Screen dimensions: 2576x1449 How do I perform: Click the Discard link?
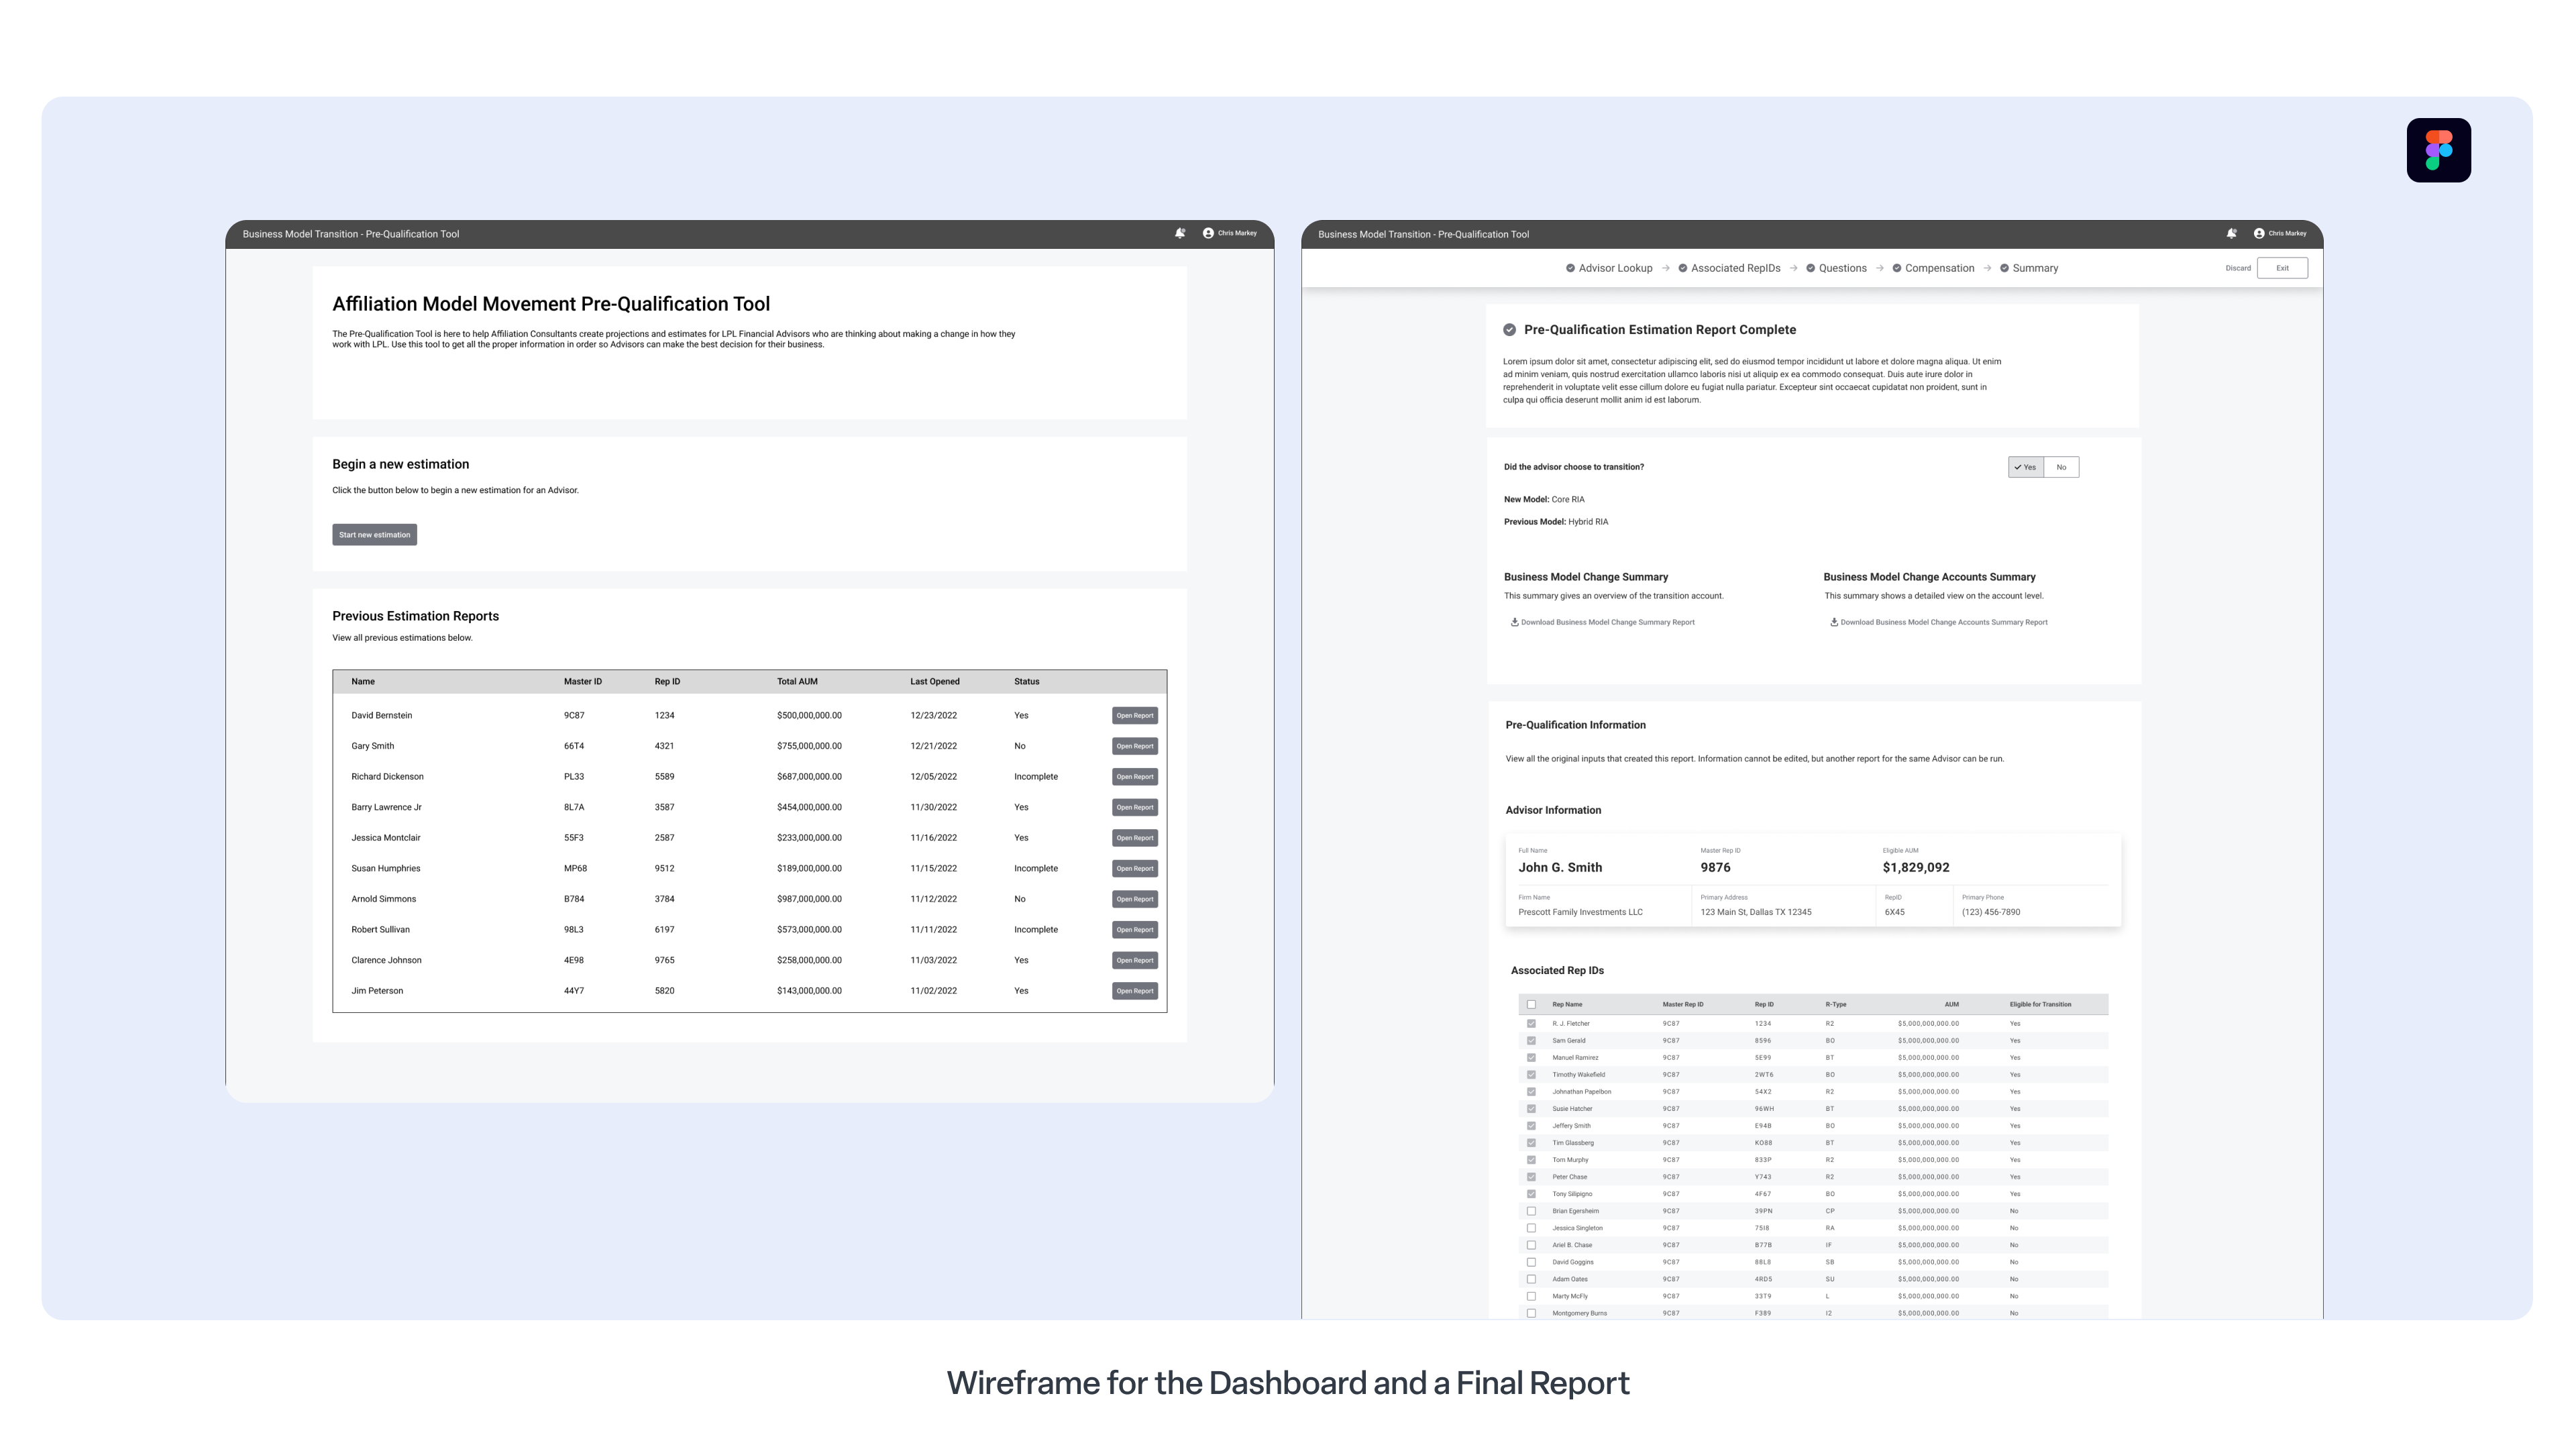tap(2238, 268)
